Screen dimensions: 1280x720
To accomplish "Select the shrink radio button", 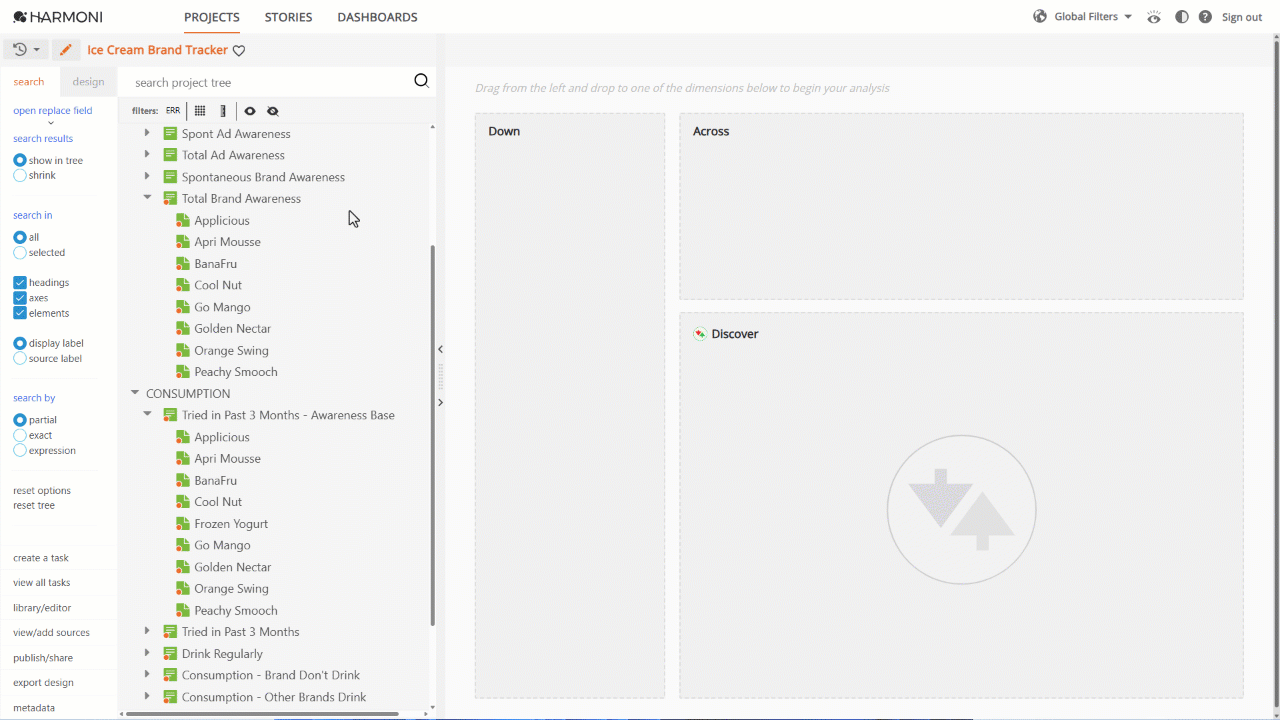I will 20,175.
